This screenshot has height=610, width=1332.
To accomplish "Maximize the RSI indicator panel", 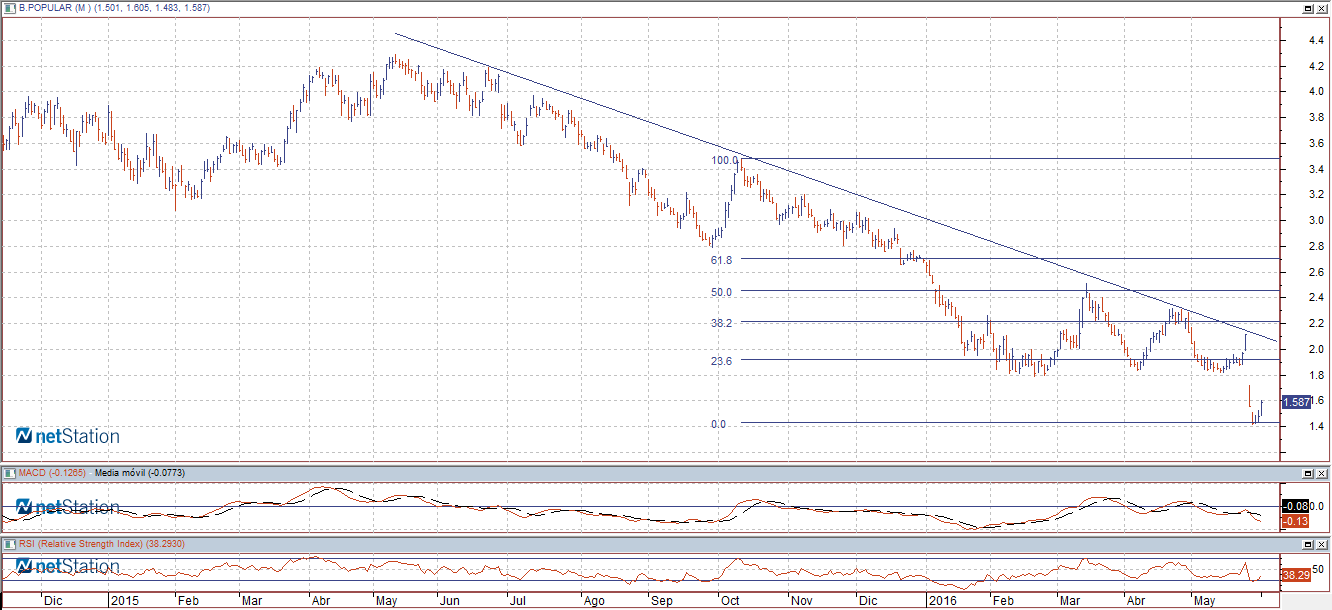I will tap(1307, 543).
